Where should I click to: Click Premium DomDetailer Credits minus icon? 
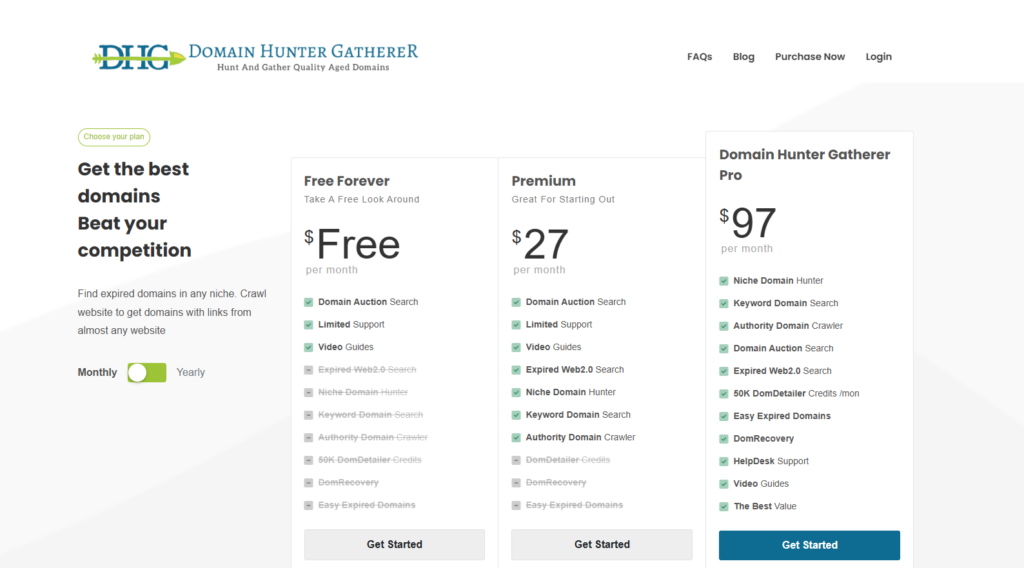pyautogui.click(x=516, y=460)
